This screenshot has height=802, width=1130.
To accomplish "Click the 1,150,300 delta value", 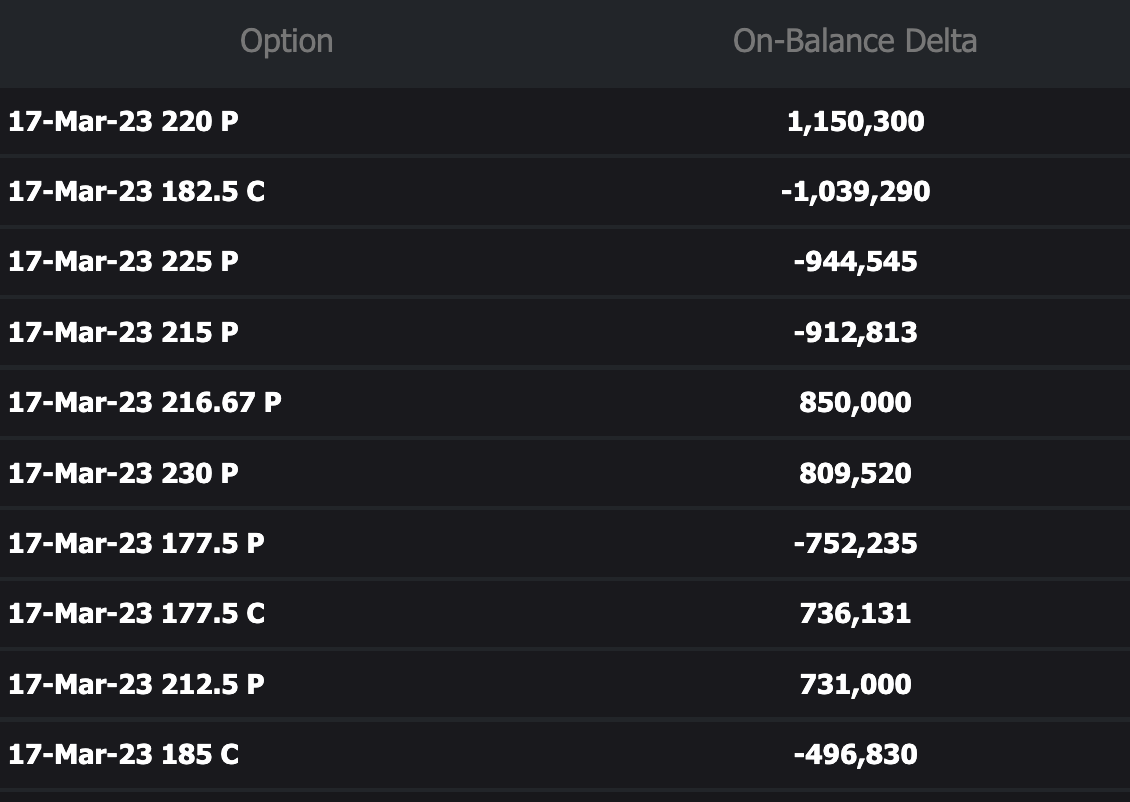I will (x=855, y=122).
